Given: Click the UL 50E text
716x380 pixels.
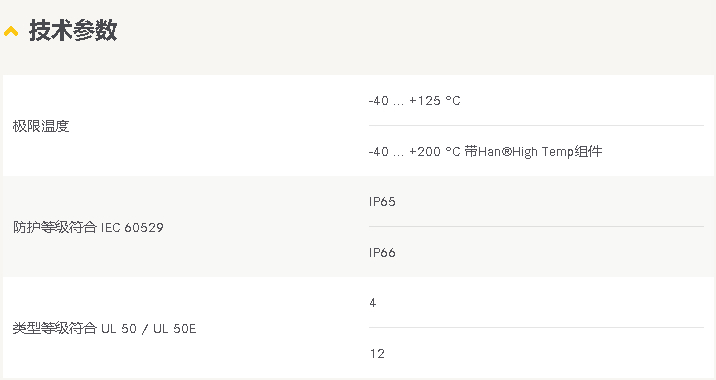Looking at the screenshot, I should (174, 329).
